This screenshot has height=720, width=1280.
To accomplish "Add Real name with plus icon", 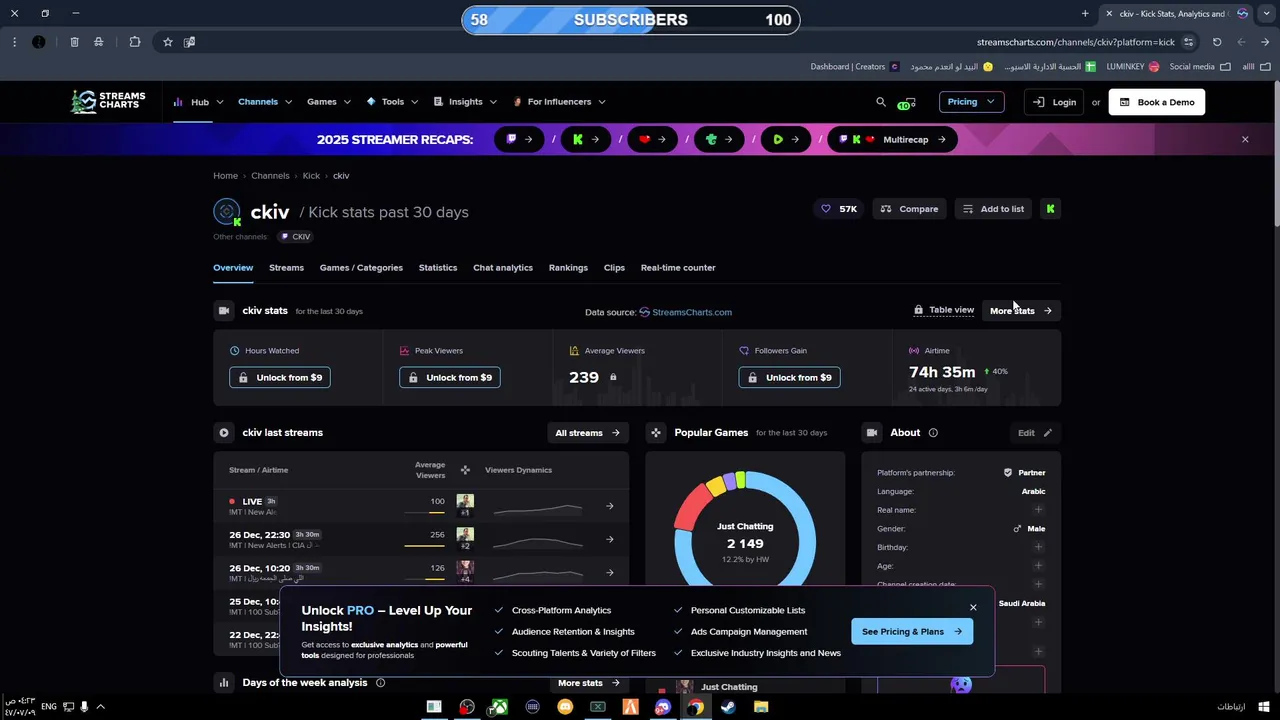I will [x=1038, y=510].
